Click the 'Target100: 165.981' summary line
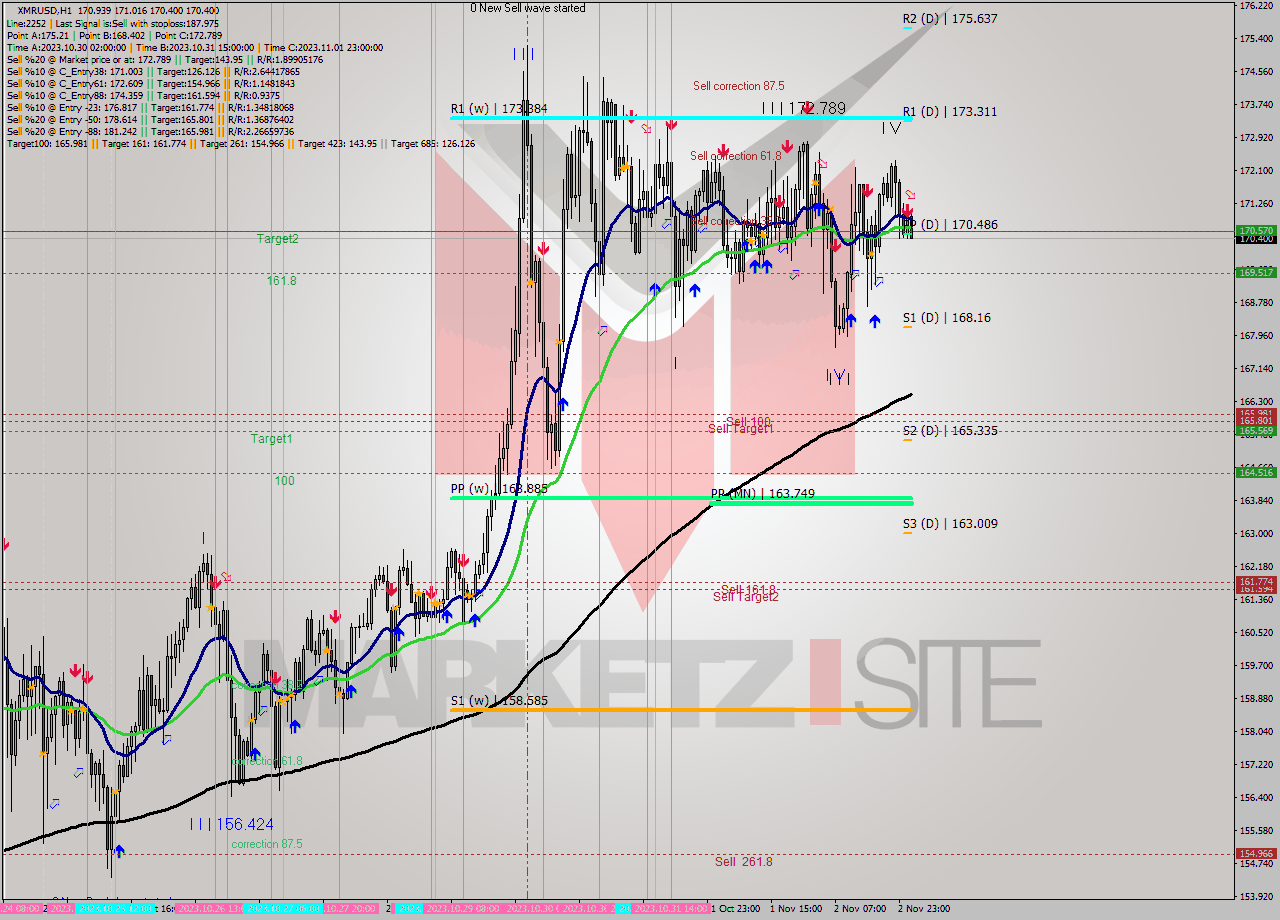The image size is (1280, 920). click(240, 143)
